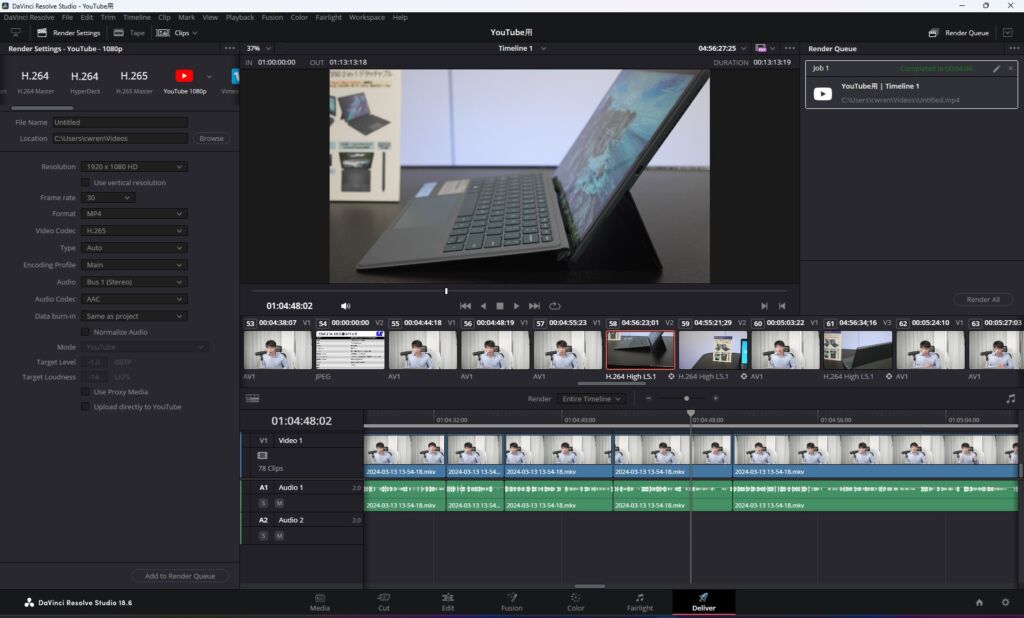Click the audio note icon above timeline

pyautogui.click(x=1010, y=398)
